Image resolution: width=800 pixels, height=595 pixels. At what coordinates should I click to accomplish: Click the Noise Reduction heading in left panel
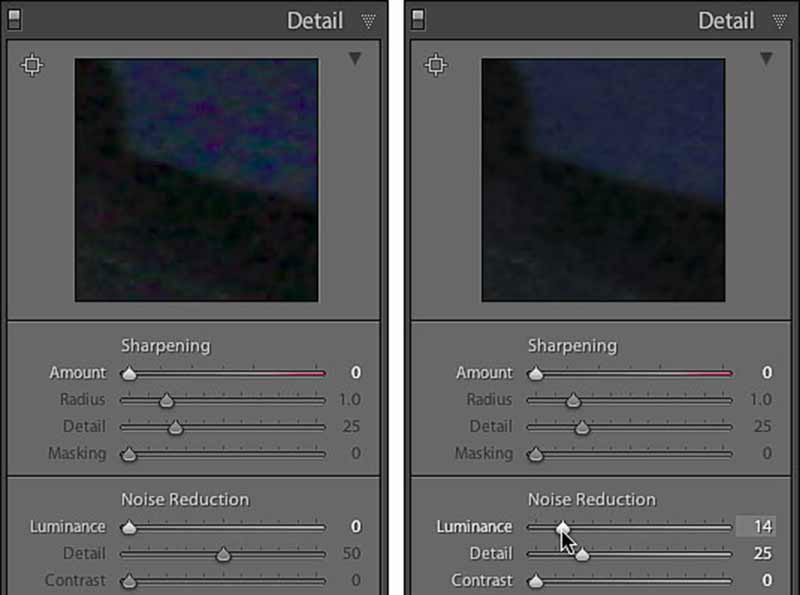pos(184,499)
